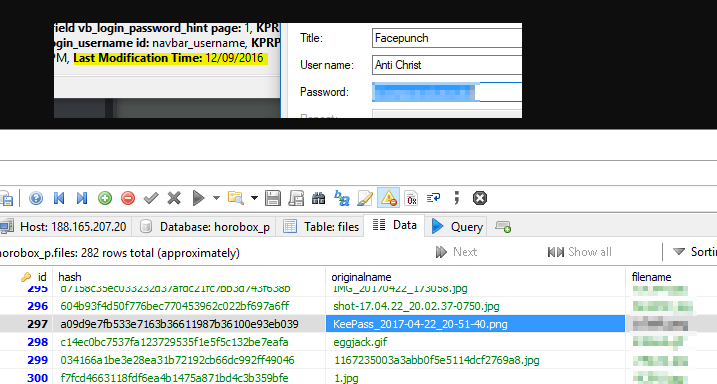
Task: Jump to the first row with the toolbar arrow
Action: click(59, 198)
